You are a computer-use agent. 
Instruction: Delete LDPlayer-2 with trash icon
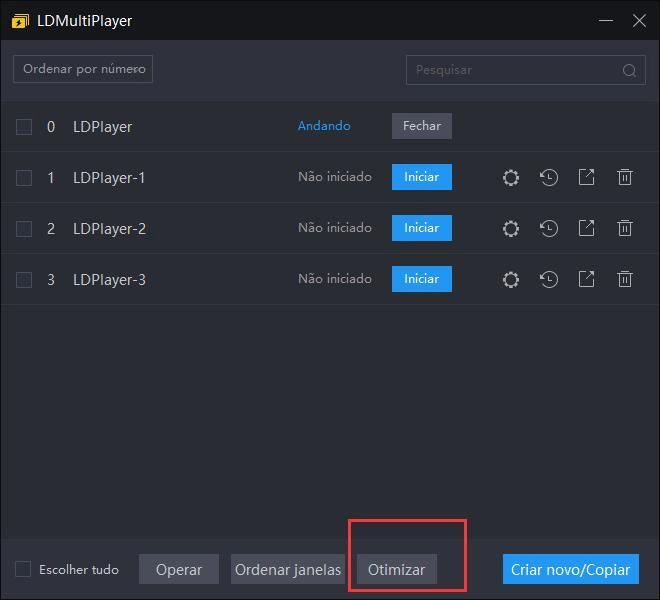tap(625, 228)
